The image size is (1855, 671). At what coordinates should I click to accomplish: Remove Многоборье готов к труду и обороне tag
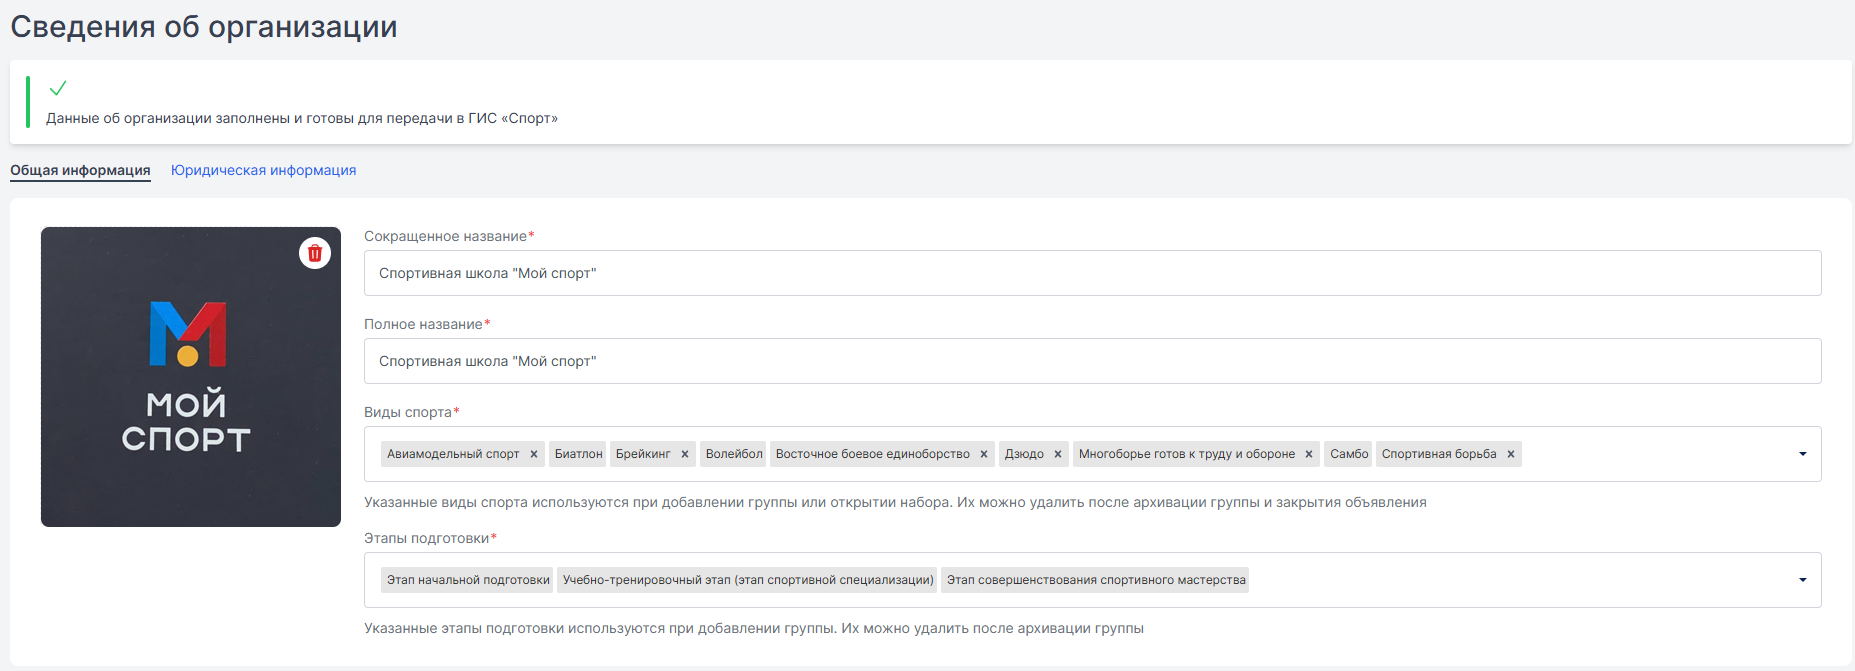1309,454
